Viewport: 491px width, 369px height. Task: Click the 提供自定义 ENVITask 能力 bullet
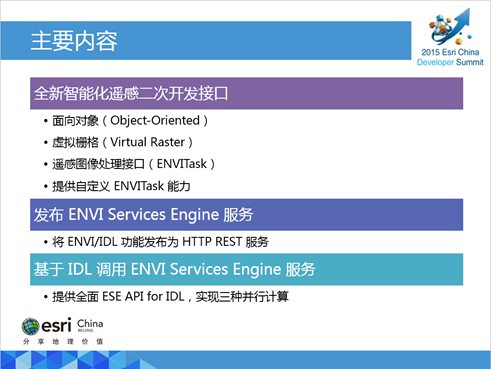[x=117, y=186]
